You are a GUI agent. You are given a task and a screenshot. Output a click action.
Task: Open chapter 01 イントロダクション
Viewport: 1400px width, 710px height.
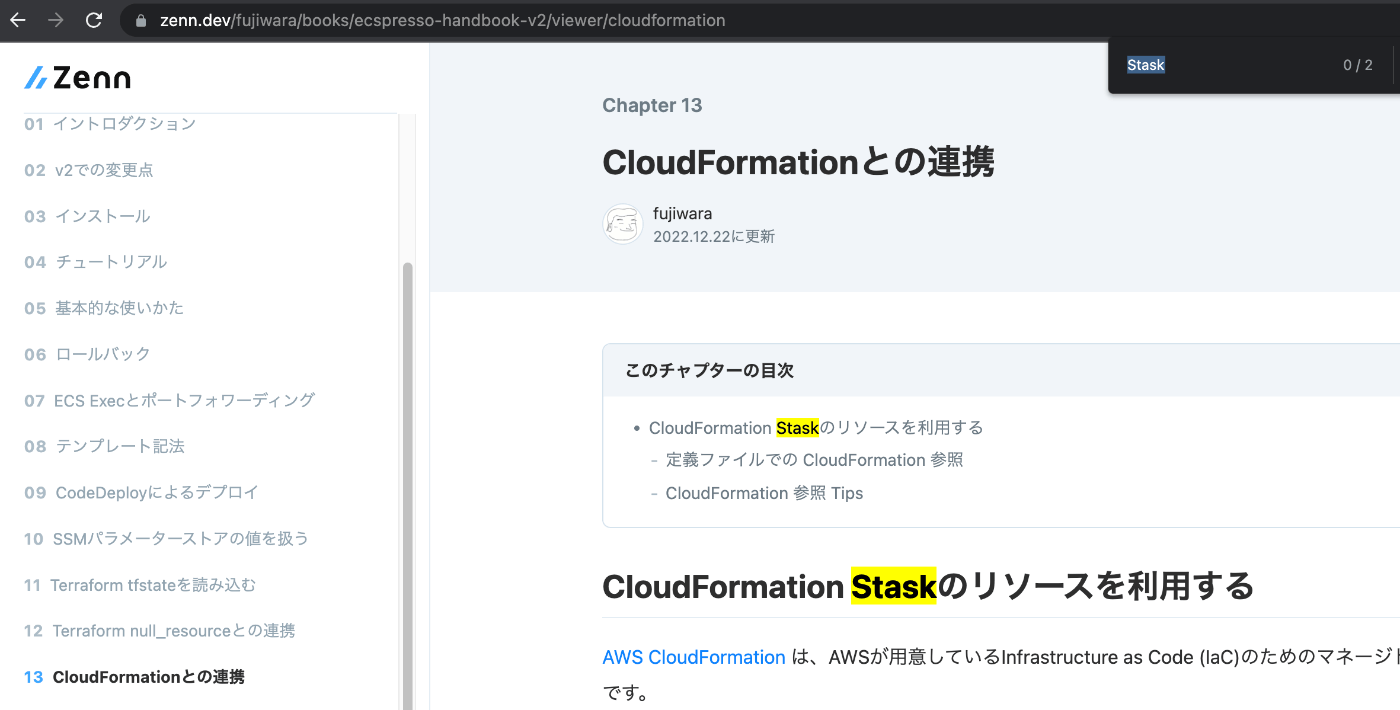pyautogui.click(x=110, y=124)
